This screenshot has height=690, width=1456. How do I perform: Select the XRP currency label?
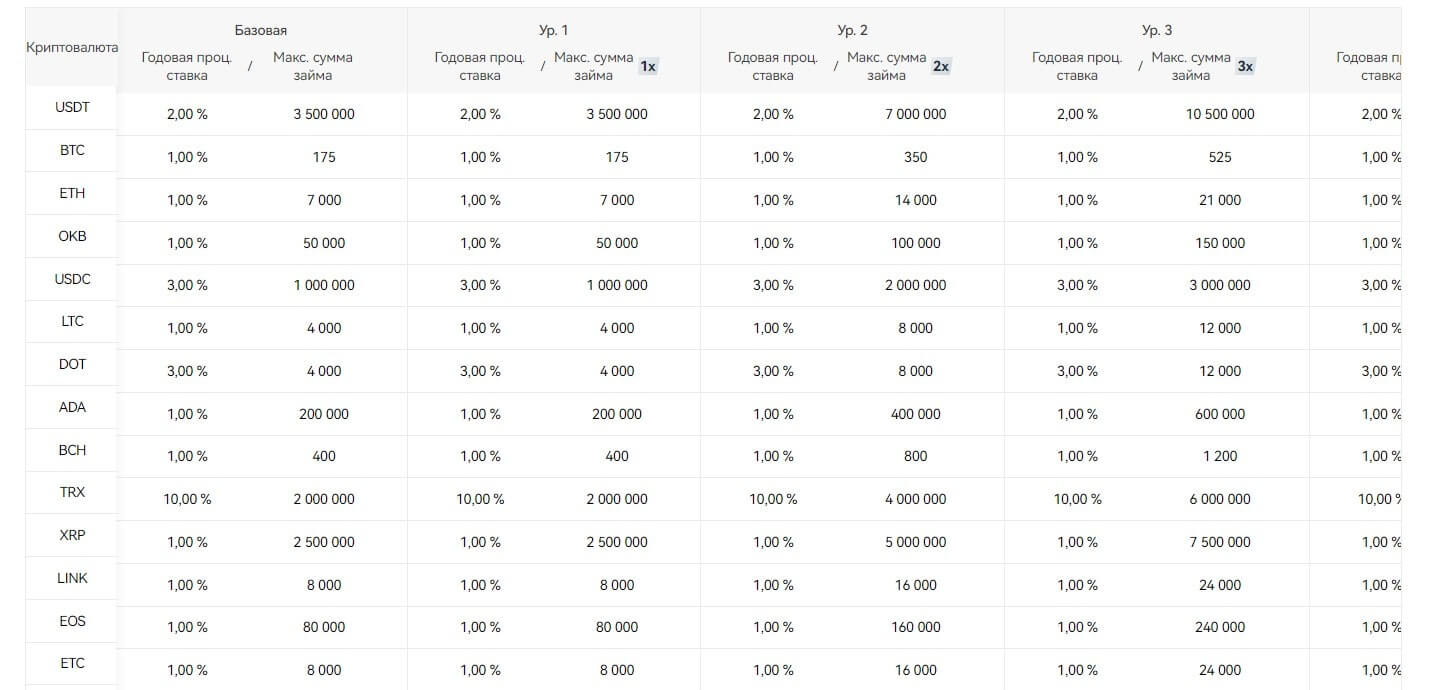(72, 536)
